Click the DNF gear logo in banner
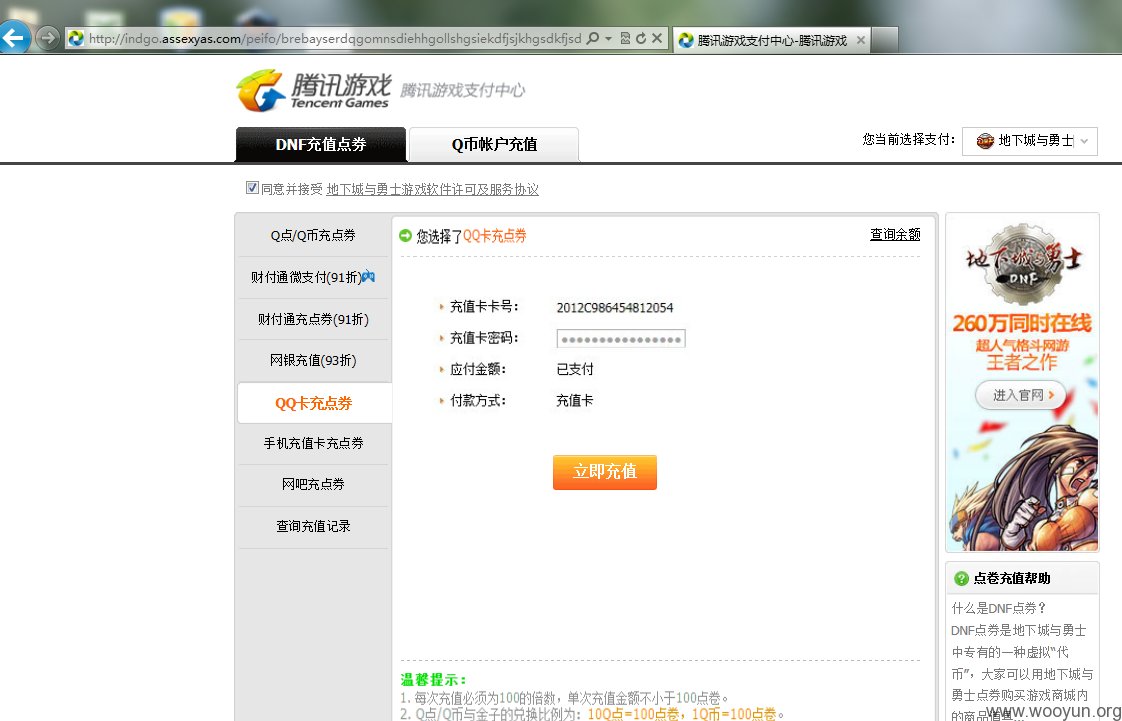This screenshot has width=1122, height=721. click(1023, 263)
